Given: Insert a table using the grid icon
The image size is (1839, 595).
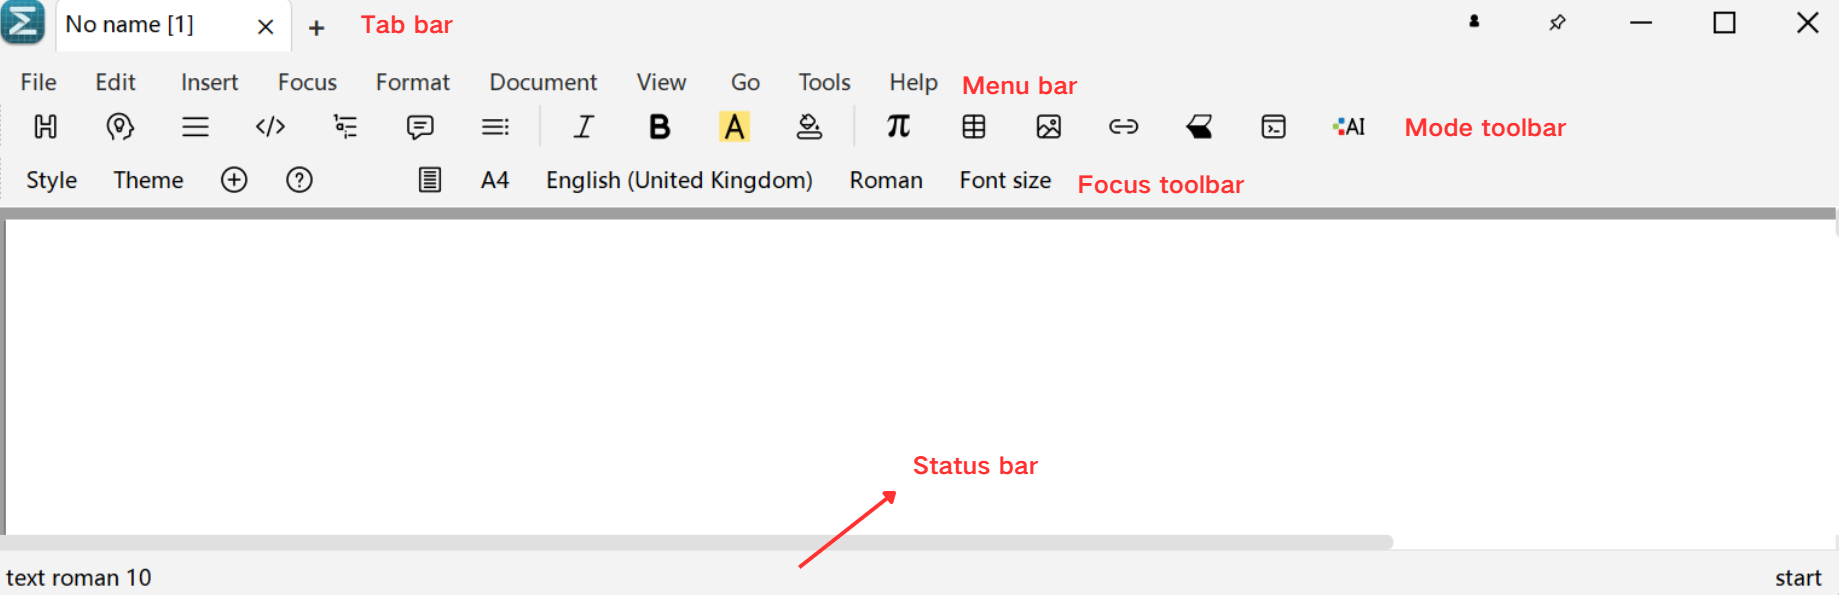Looking at the screenshot, I should point(973,127).
